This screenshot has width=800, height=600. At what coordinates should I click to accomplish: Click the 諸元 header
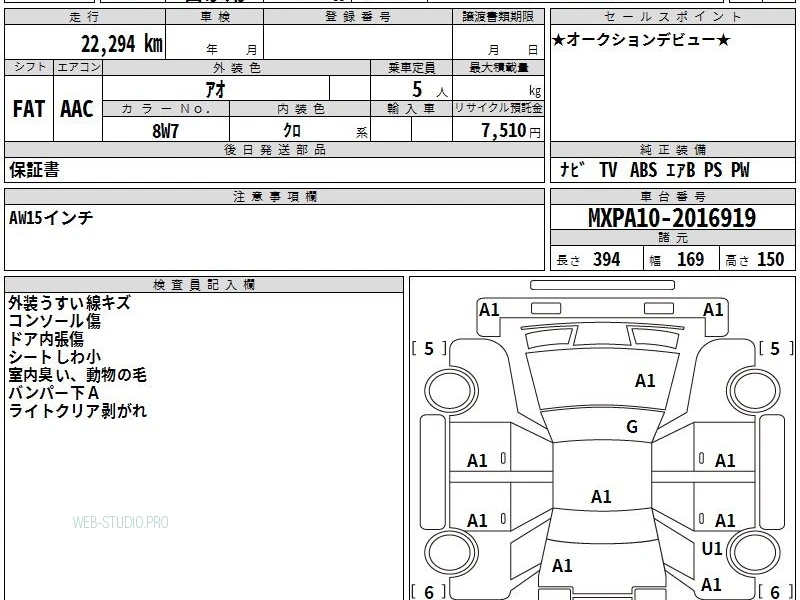[672, 237]
